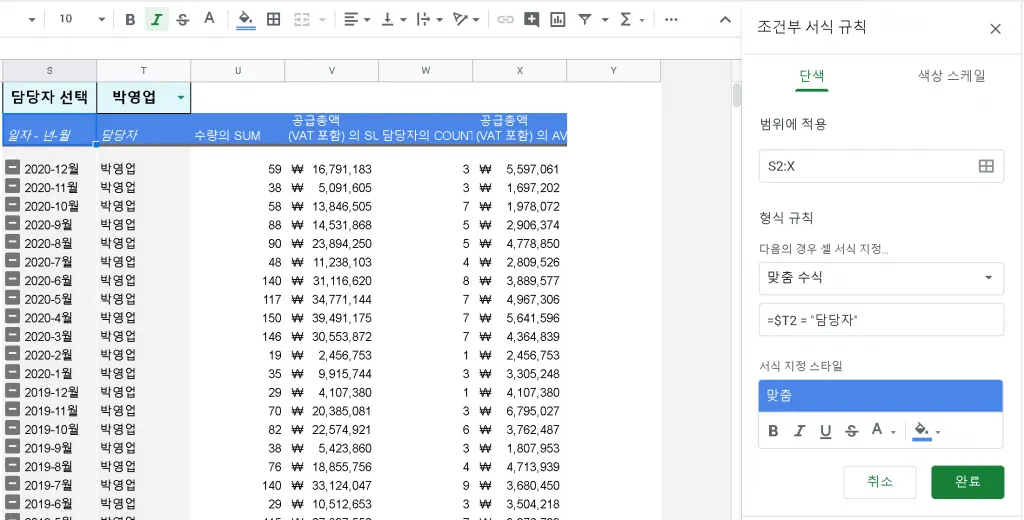Click the 완료 button
This screenshot has height=520, width=1024.
click(967, 482)
